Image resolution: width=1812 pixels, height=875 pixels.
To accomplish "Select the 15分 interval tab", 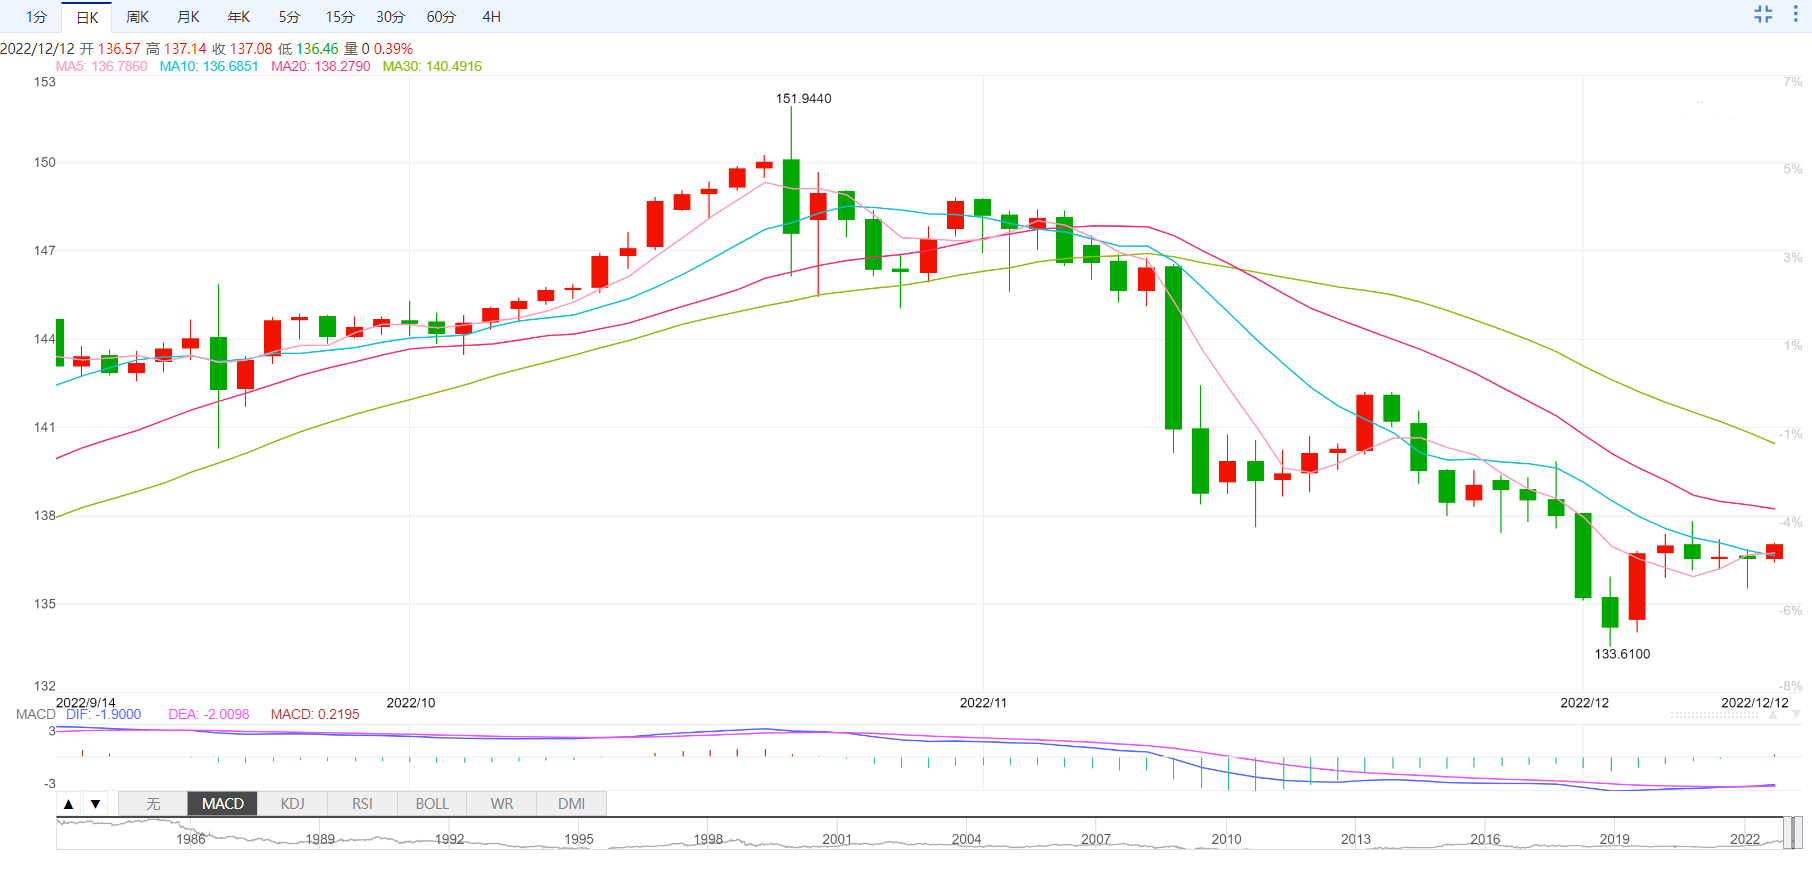I will [x=340, y=17].
